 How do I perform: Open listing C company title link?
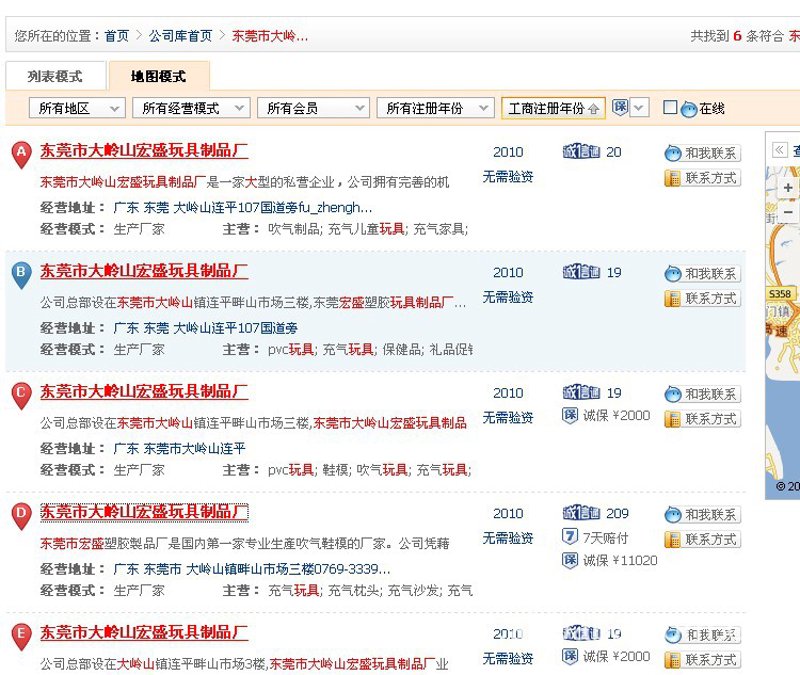(x=144, y=391)
